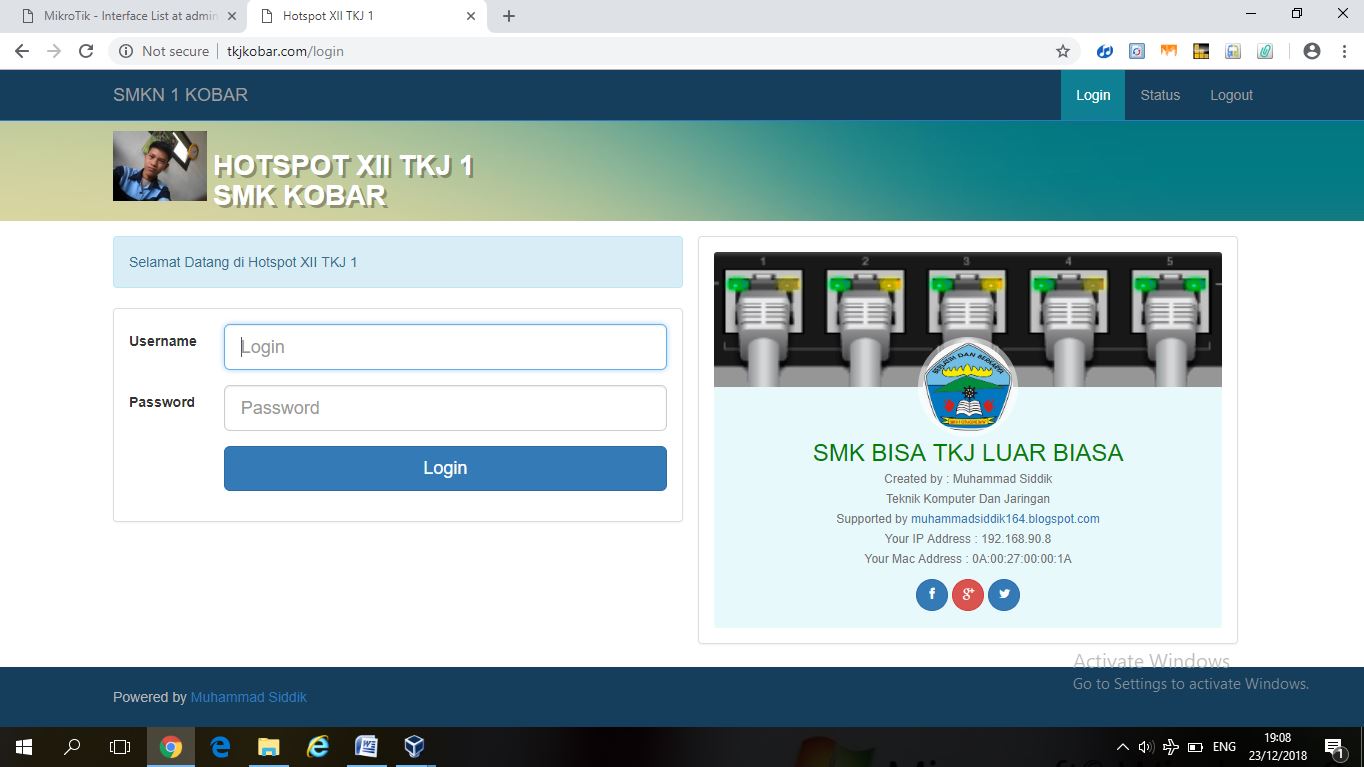Launch VirtualBox from the taskbar
This screenshot has width=1364, height=767.
coord(414,746)
